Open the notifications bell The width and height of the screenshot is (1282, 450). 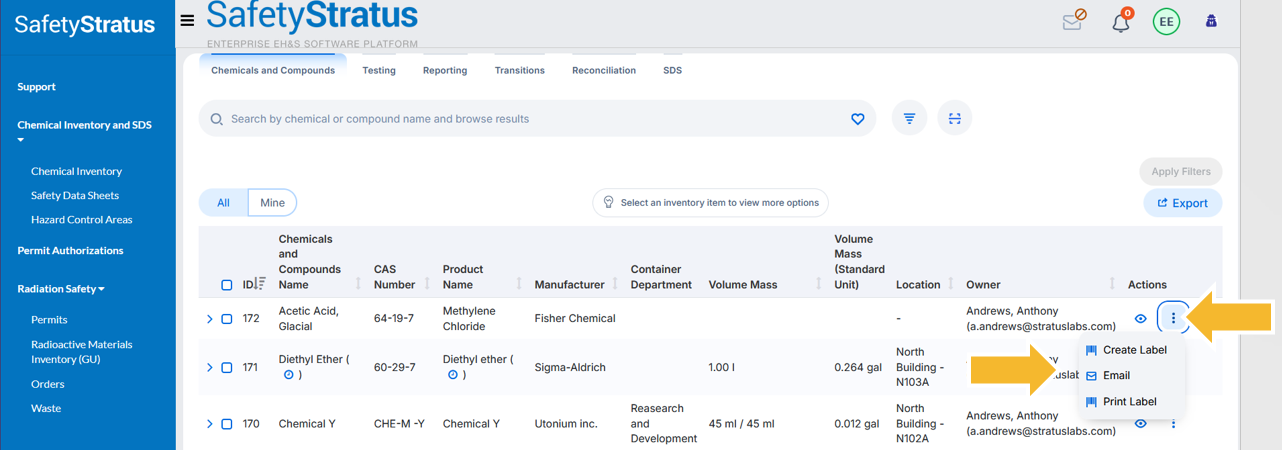tap(1121, 21)
